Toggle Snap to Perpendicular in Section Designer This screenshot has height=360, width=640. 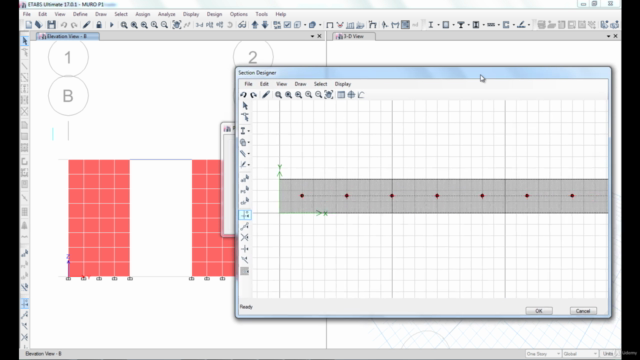(245, 249)
